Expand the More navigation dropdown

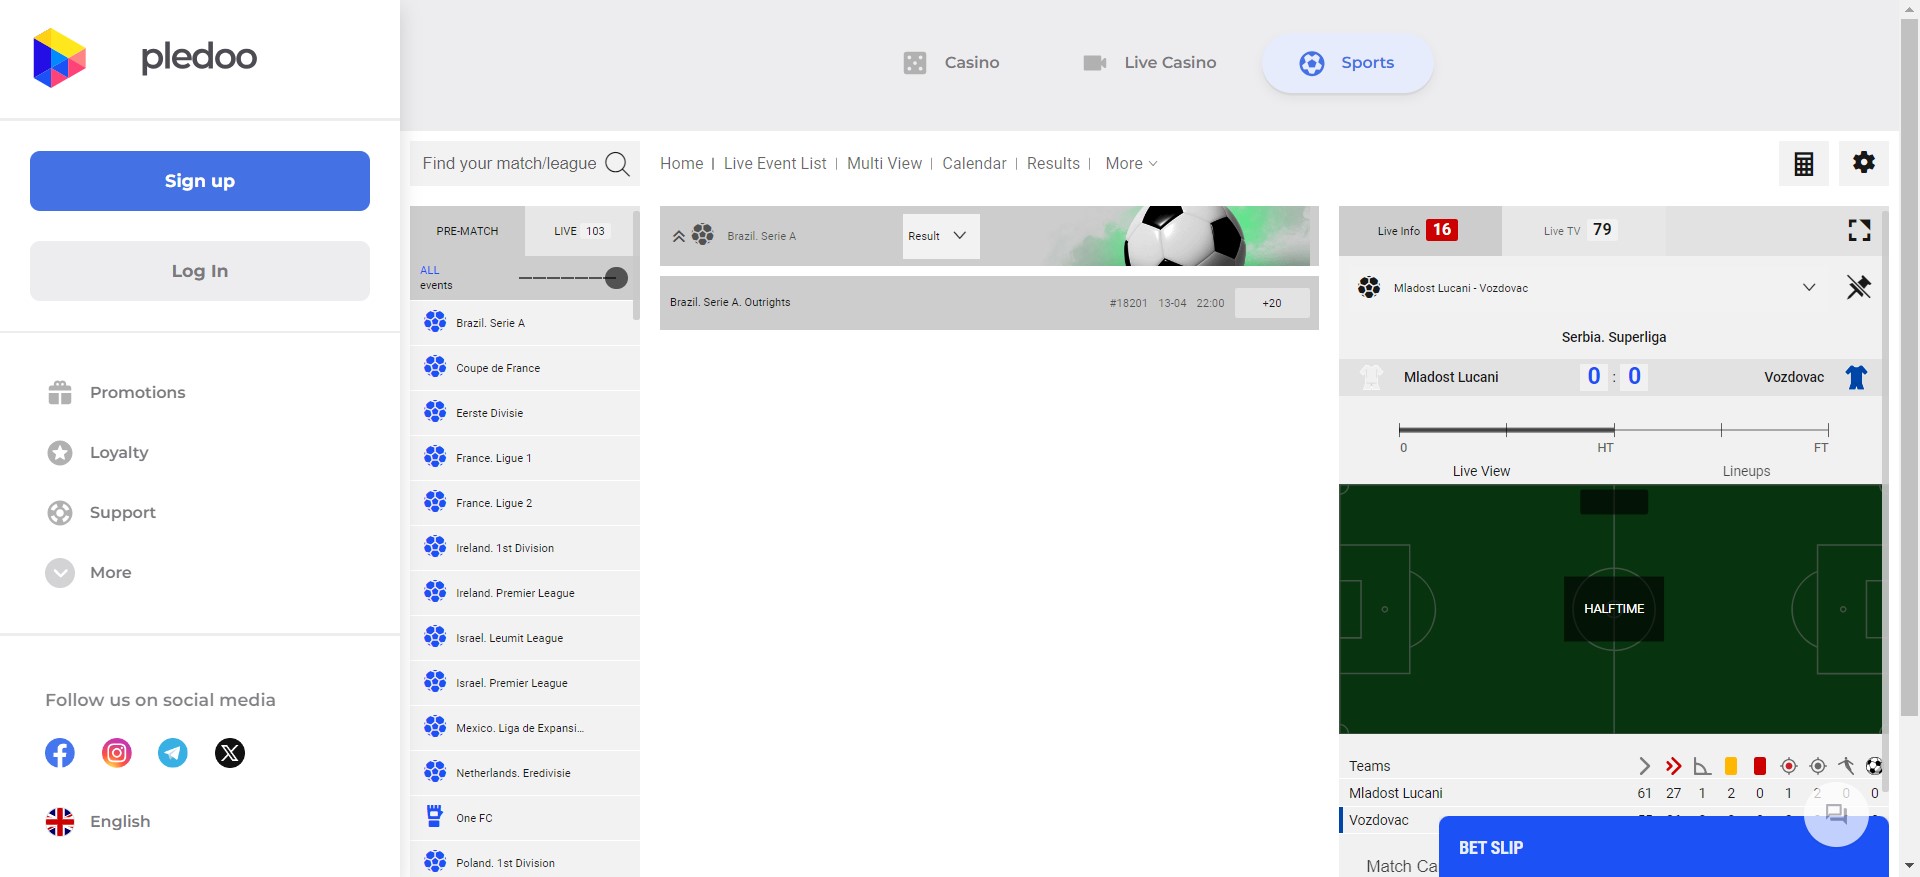point(1131,164)
